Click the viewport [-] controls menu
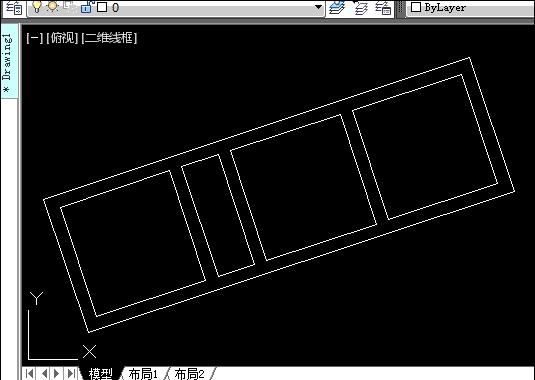 (x=34, y=38)
